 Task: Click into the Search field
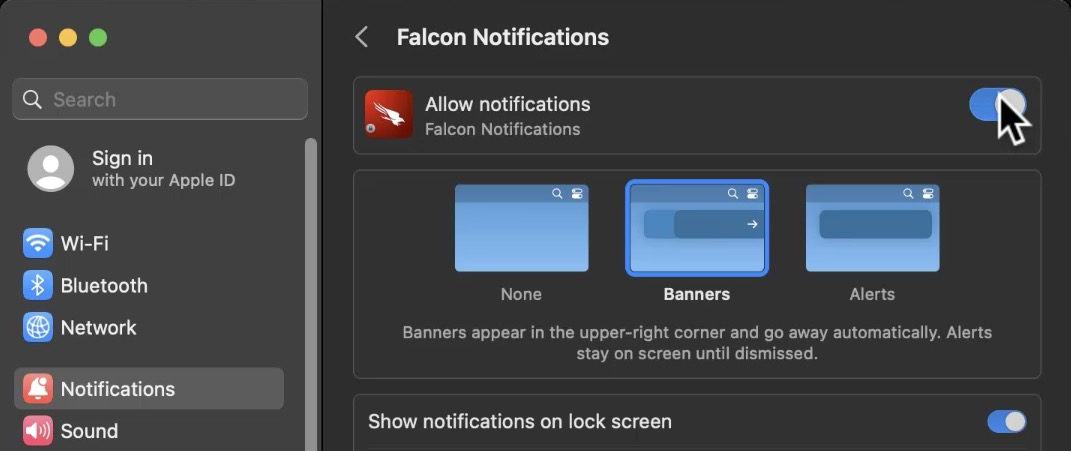click(160, 99)
